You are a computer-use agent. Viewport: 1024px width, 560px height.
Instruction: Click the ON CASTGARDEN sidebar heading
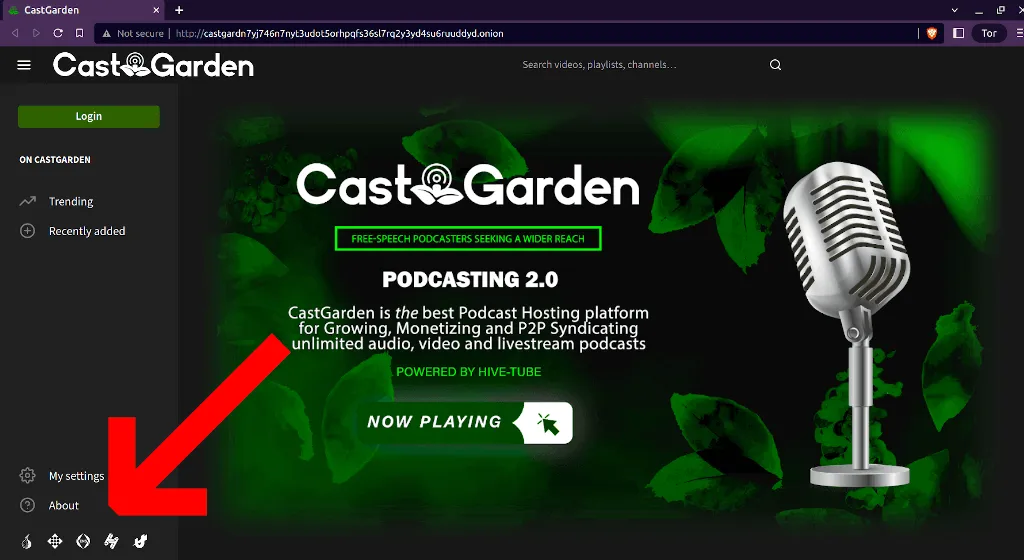pyautogui.click(x=55, y=160)
